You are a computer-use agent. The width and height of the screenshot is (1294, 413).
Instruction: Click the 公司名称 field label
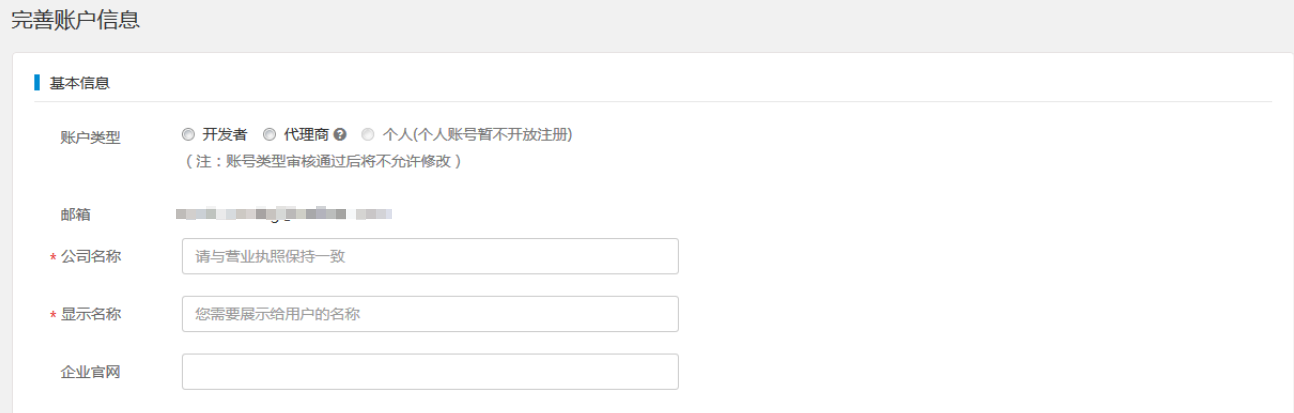tap(91, 257)
